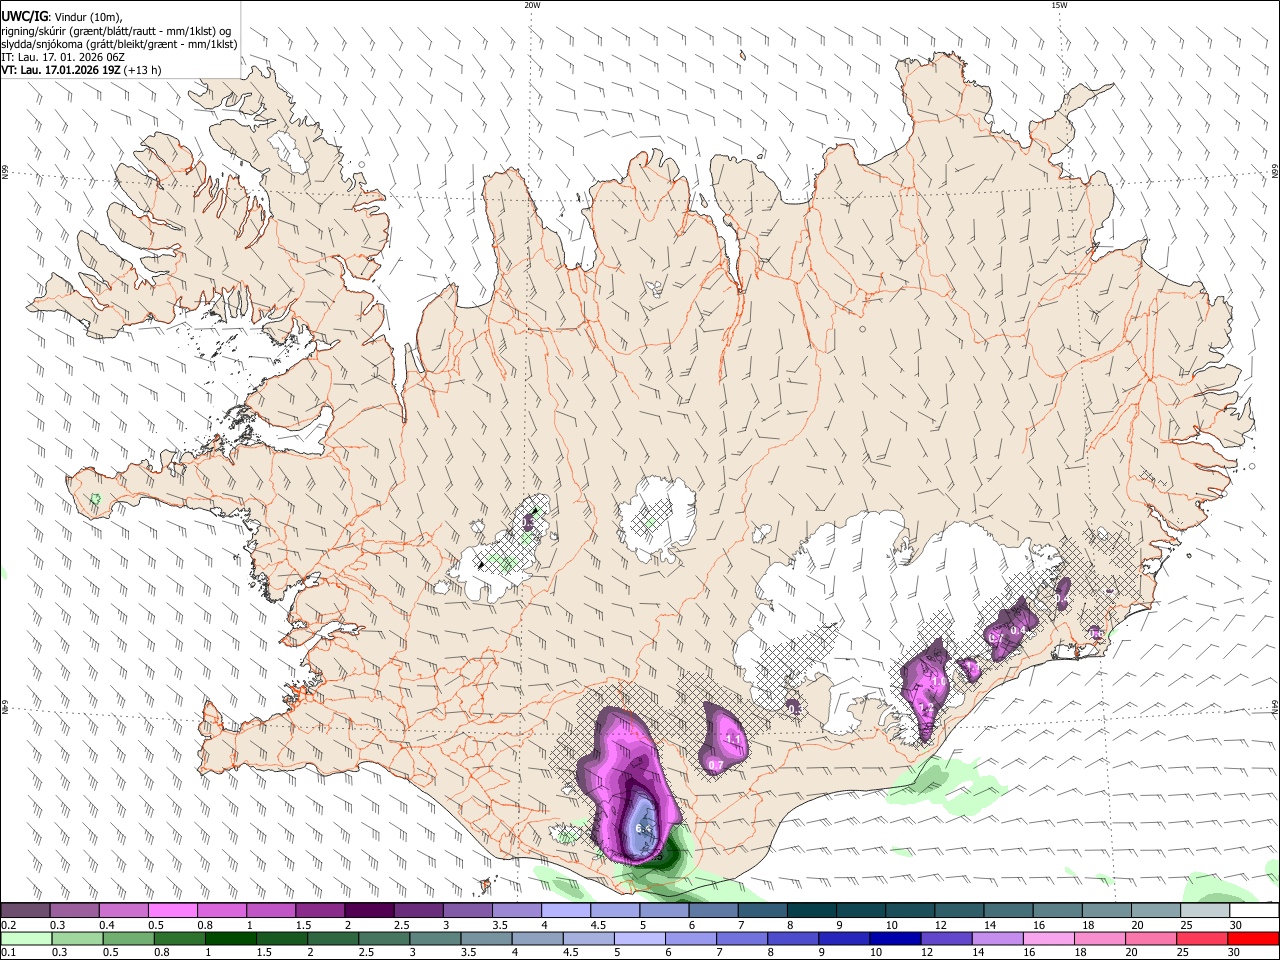Viewport: 1280px width, 960px height.
Task: Select the dull purple swatch between 0.2 and 0.3, top row
Action: tap(25, 911)
